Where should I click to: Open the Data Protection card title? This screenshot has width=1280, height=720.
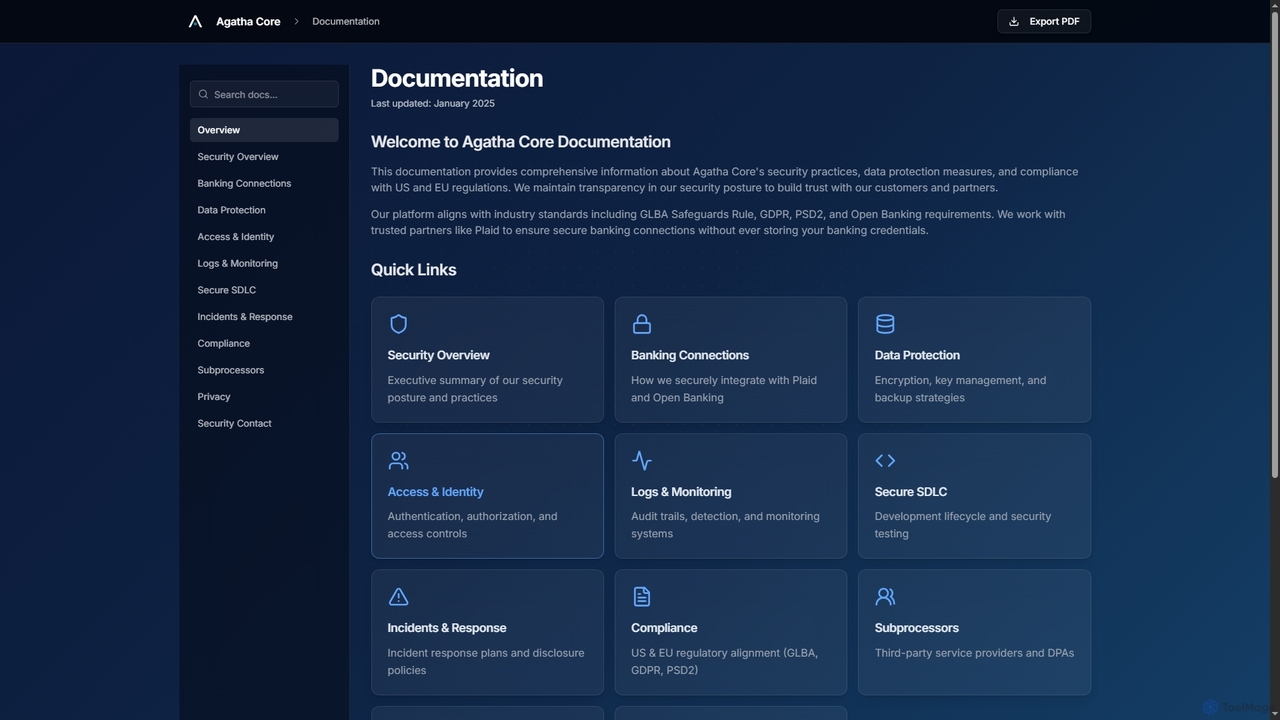917,355
